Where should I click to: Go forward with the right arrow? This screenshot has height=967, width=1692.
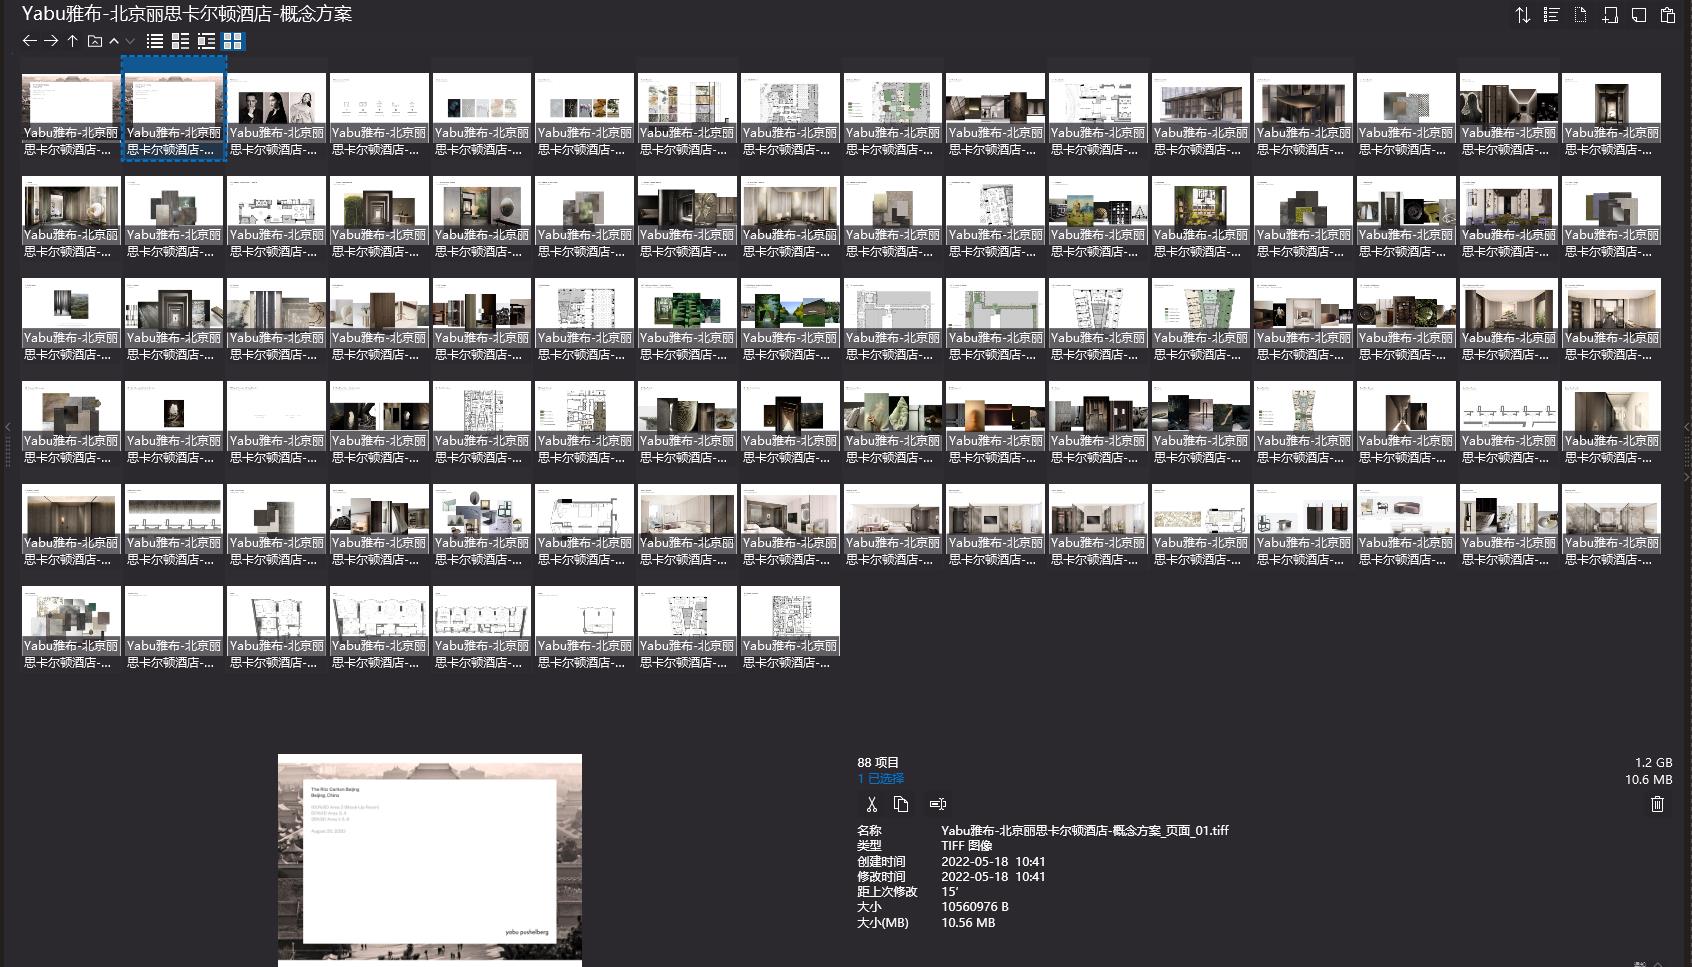coord(51,41)
